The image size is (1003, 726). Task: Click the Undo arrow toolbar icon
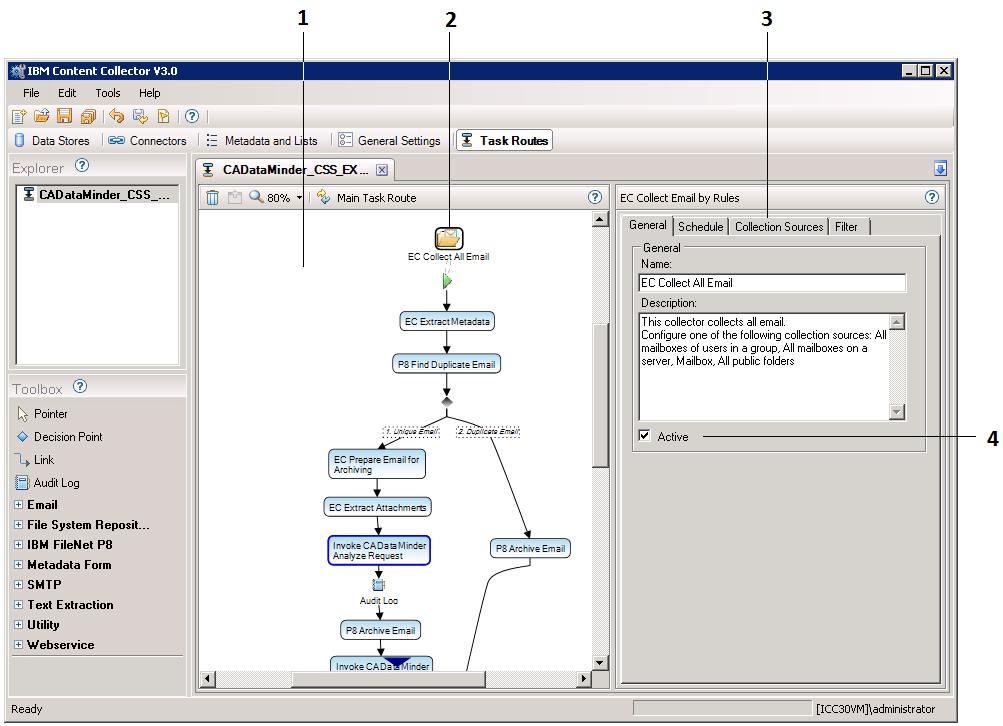(x=117, y=116)
